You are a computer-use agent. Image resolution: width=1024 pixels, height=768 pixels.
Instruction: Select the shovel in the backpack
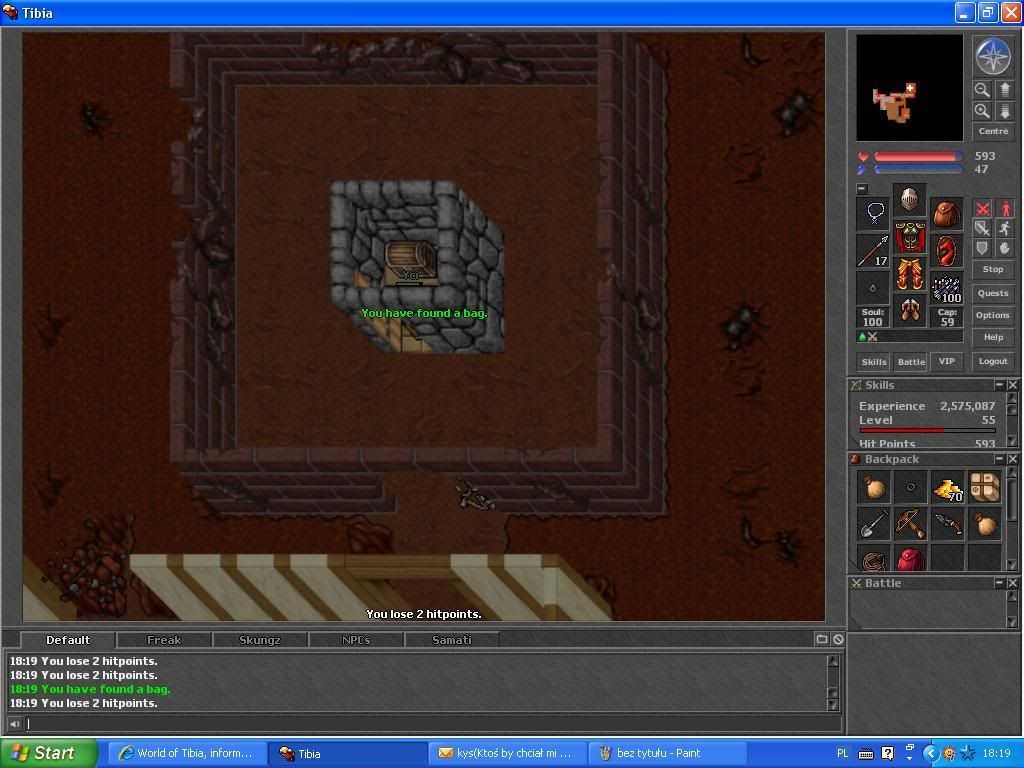(873, 524)
